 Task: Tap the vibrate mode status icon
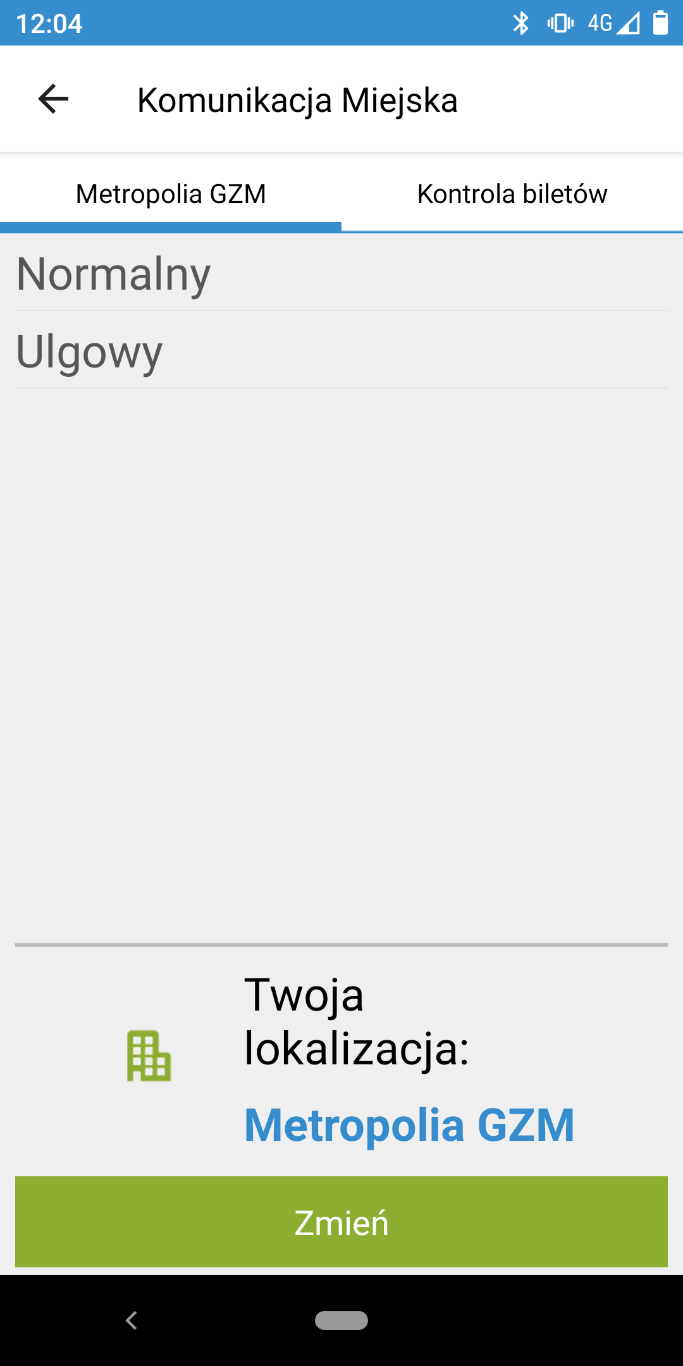tap(560, 23)
